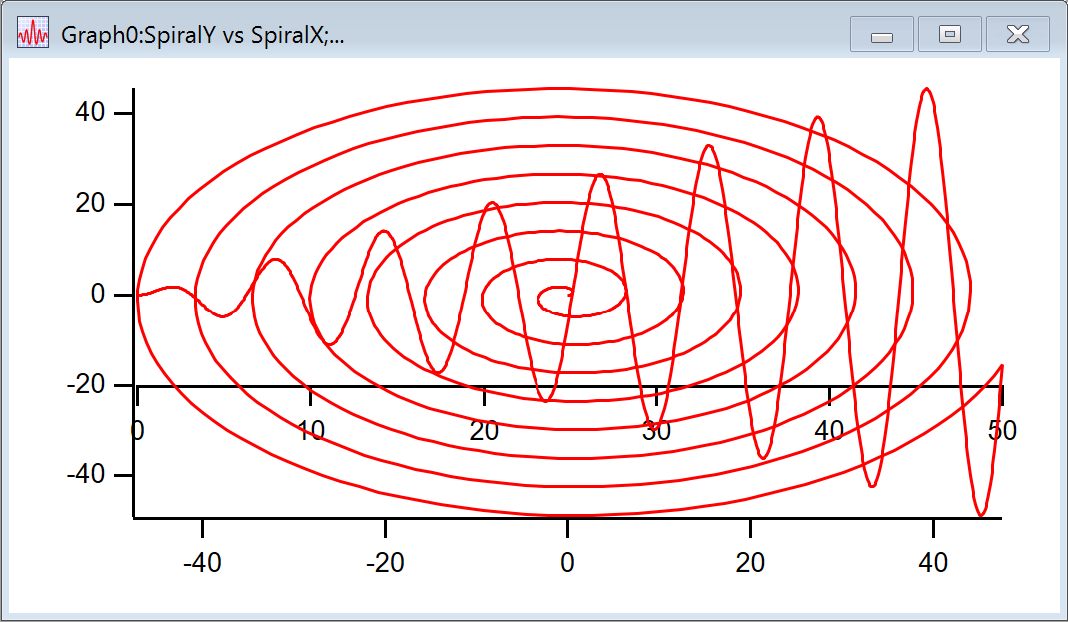1068x622 pixels.
Task: Close the Graph0 graph window
Action: point(1017,35)
